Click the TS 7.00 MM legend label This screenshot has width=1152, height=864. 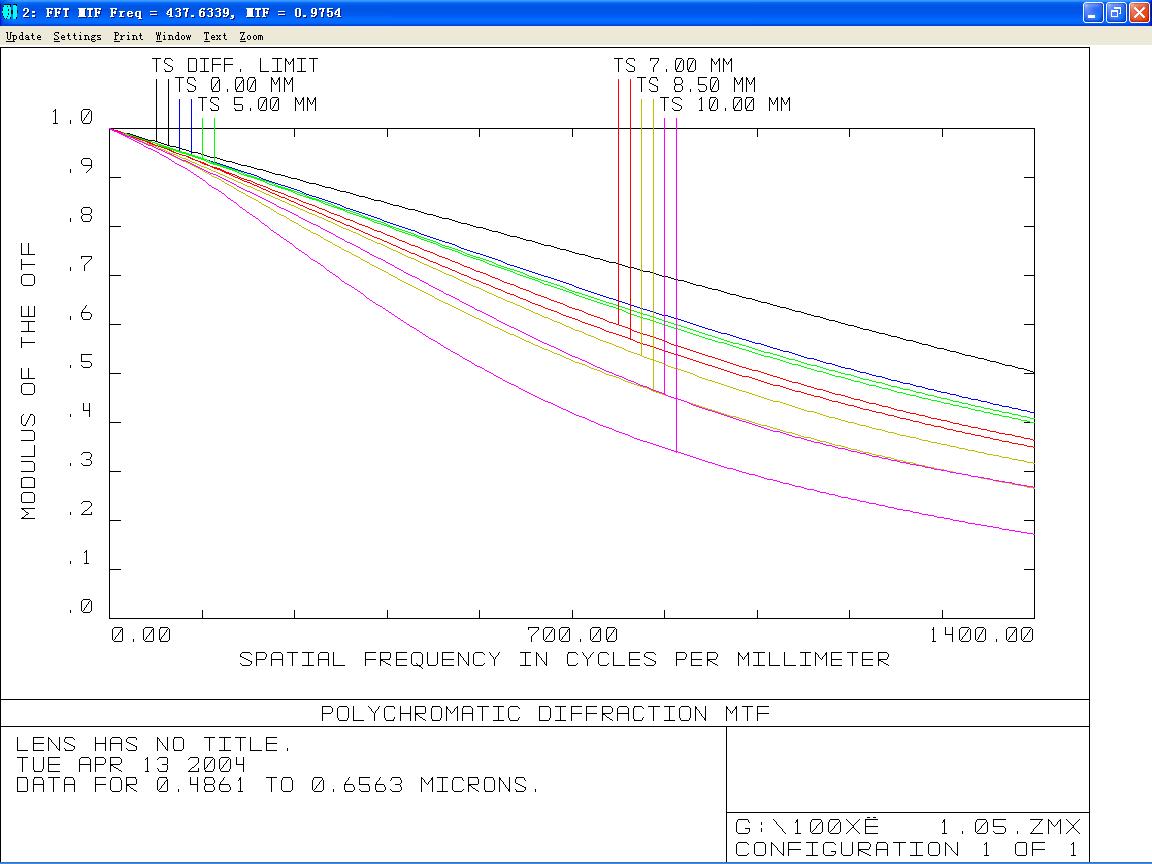coord(674,65)
